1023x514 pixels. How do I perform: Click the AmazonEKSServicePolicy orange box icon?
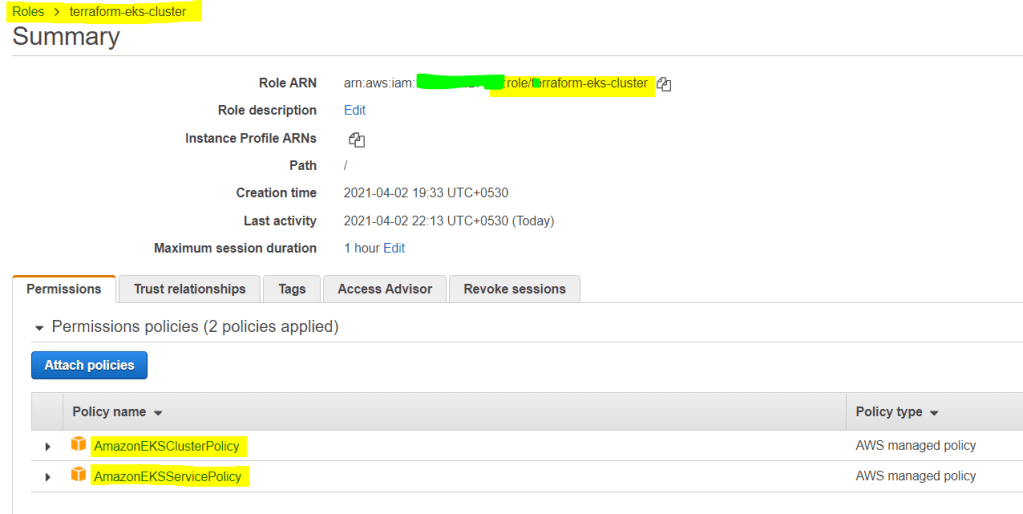[78, 475]
